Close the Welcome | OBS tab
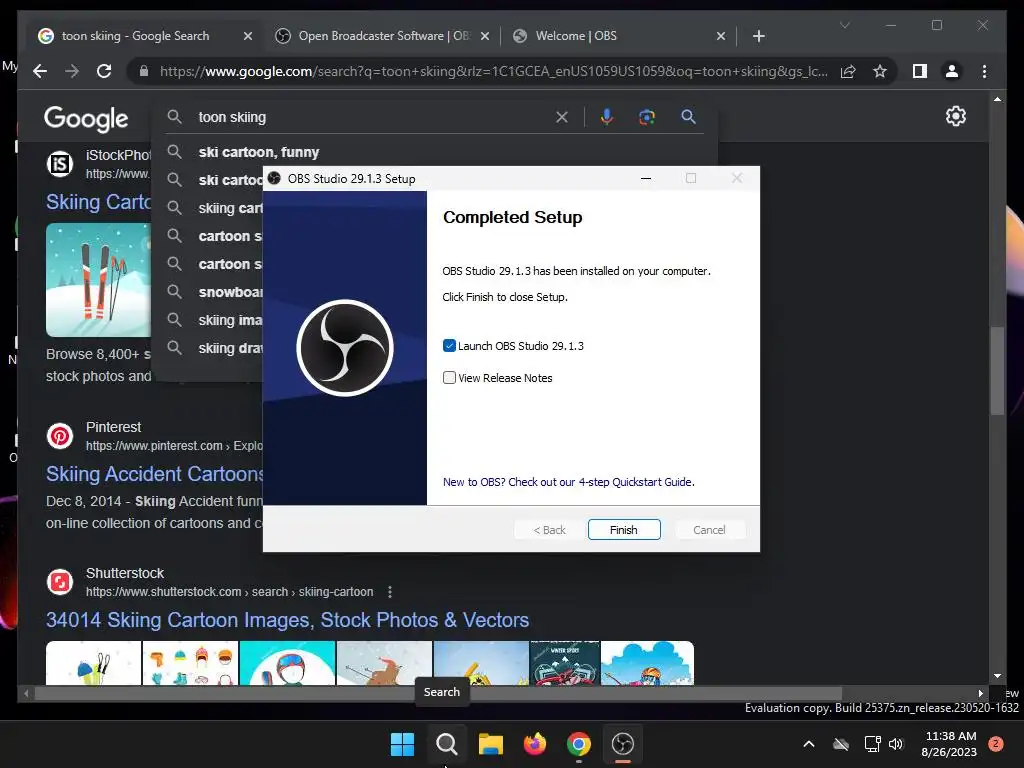The image size is (1024, 768). tap(721, 37)
